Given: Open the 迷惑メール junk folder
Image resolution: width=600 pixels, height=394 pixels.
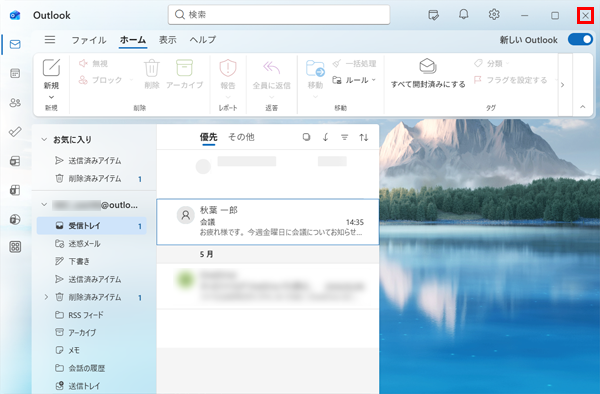Looking at the screenshot, I should (92, 244).
